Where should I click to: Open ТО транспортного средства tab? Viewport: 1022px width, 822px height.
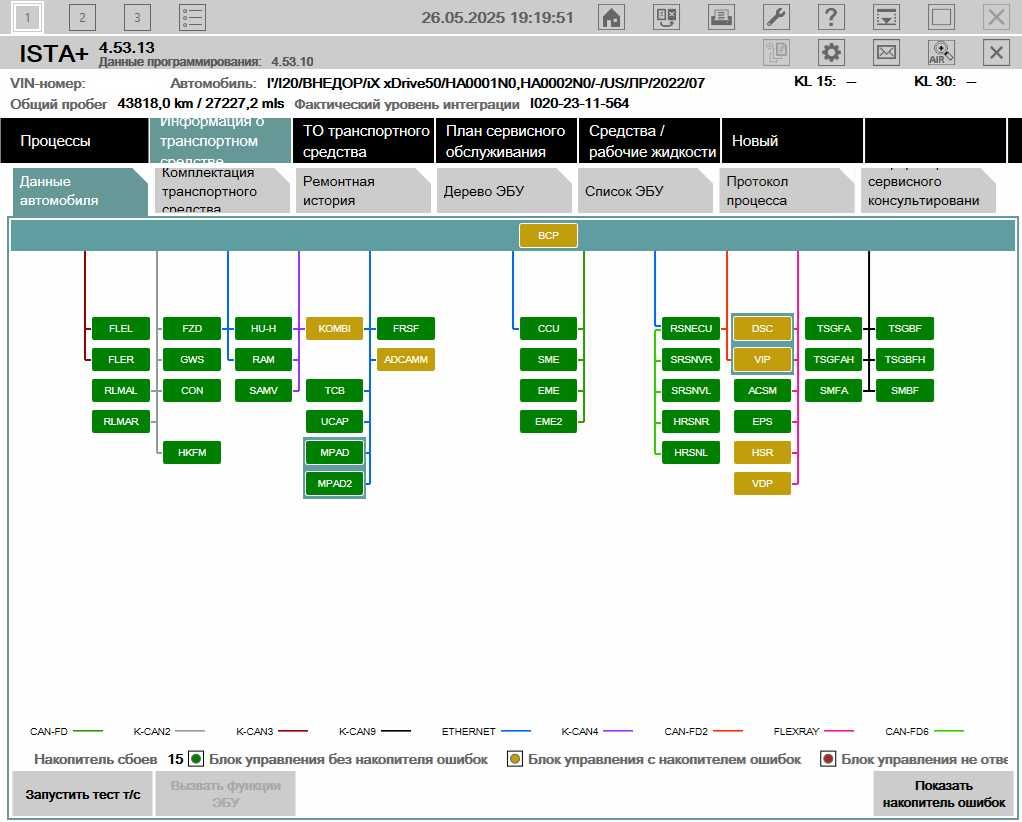(x=363, y=141)
